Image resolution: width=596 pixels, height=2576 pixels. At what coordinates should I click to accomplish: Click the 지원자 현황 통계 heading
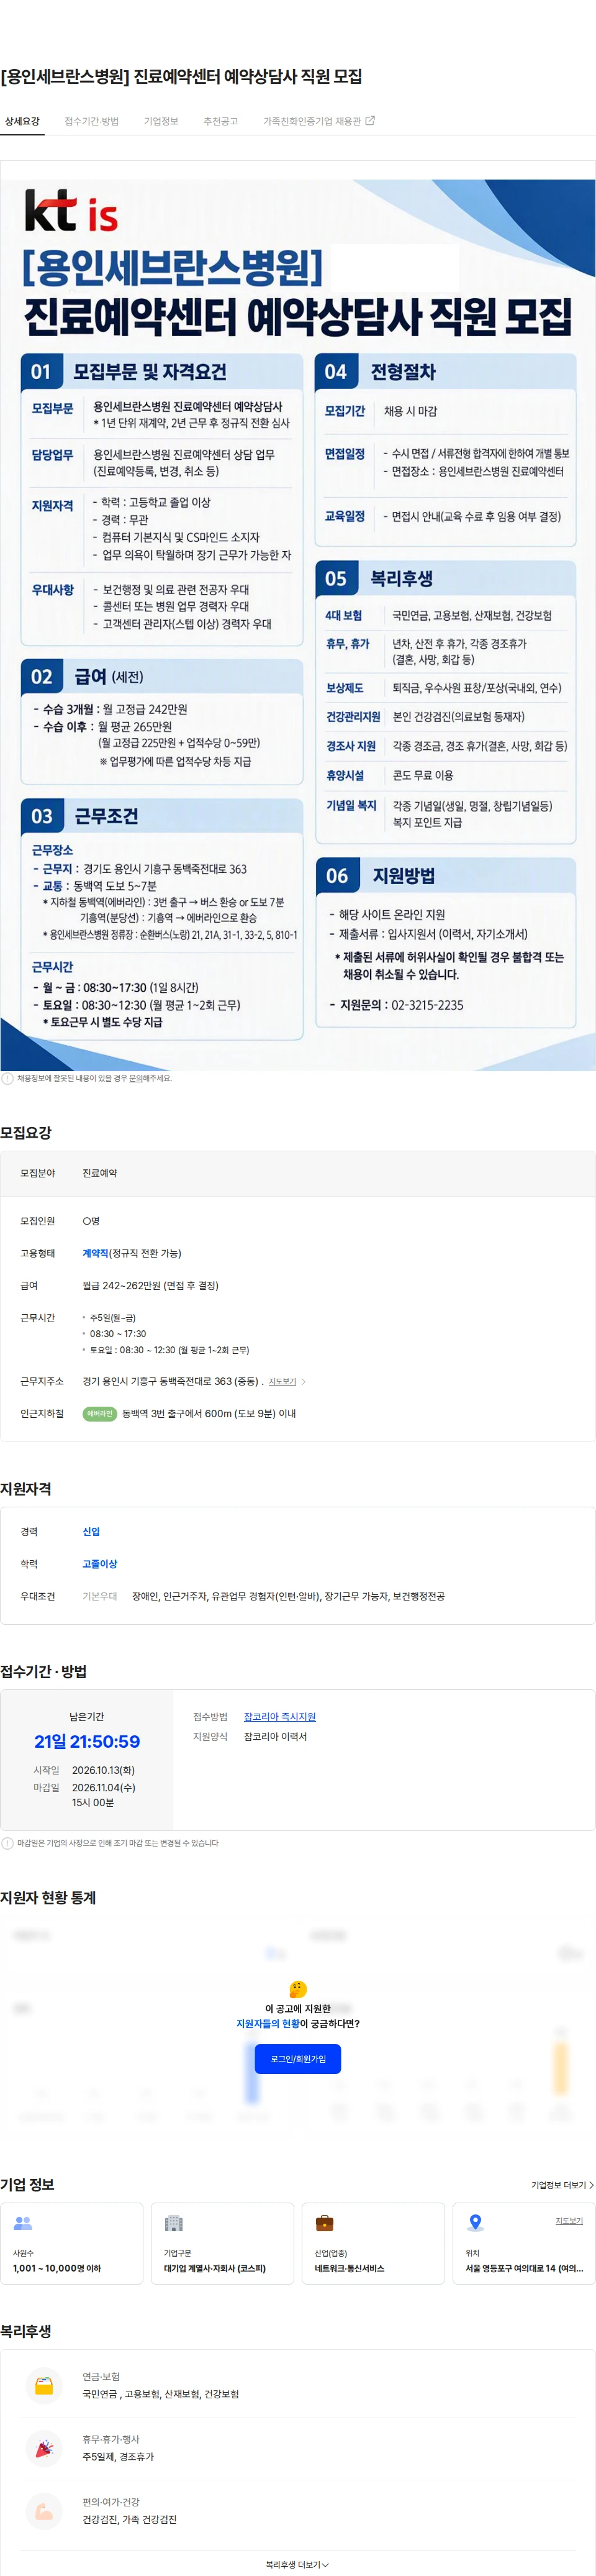click(x=48, y=1897)
